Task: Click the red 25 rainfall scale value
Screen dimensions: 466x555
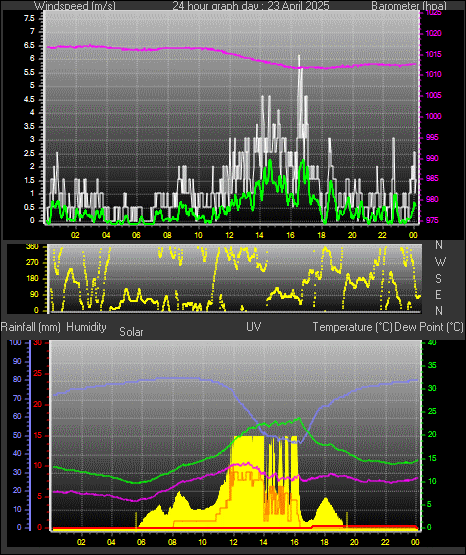Action: point(38,373)
